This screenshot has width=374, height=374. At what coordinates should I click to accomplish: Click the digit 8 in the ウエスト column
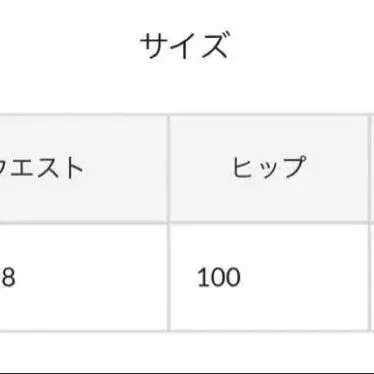click(x=8, y=277)
